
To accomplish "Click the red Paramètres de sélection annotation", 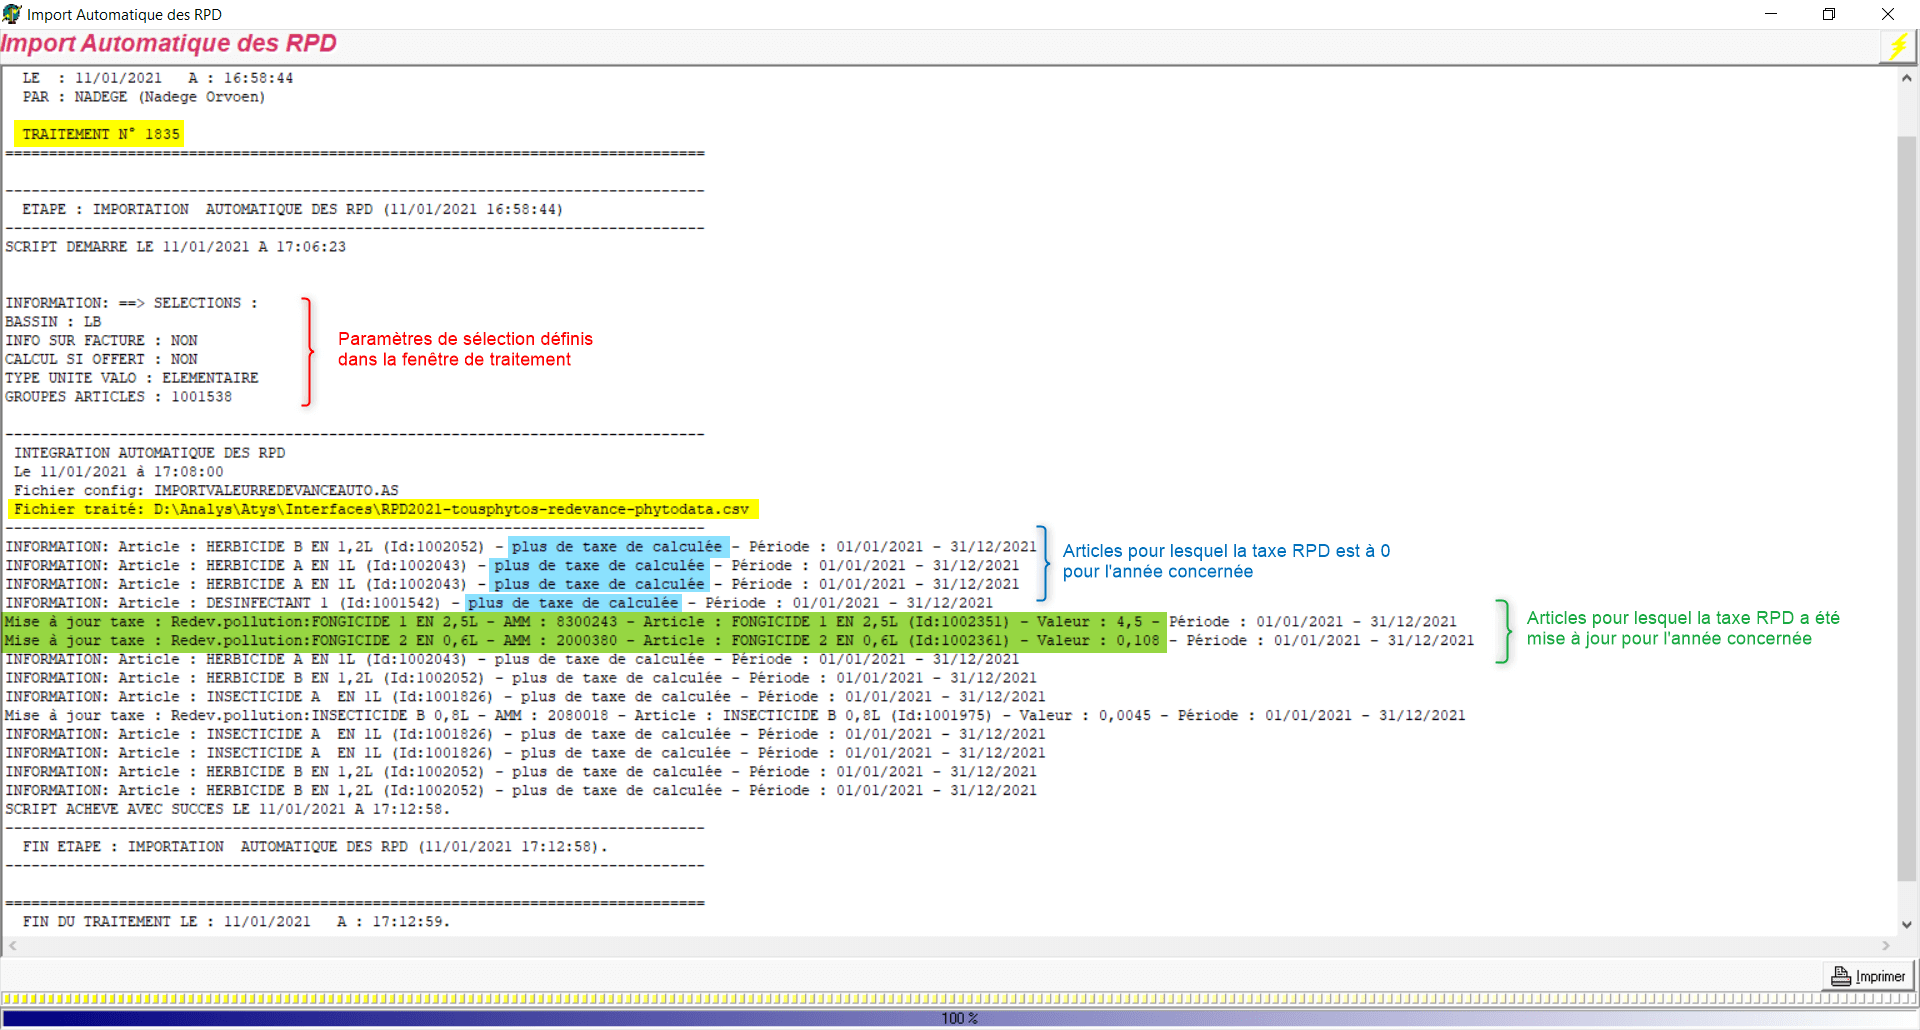I will (464, 349).
